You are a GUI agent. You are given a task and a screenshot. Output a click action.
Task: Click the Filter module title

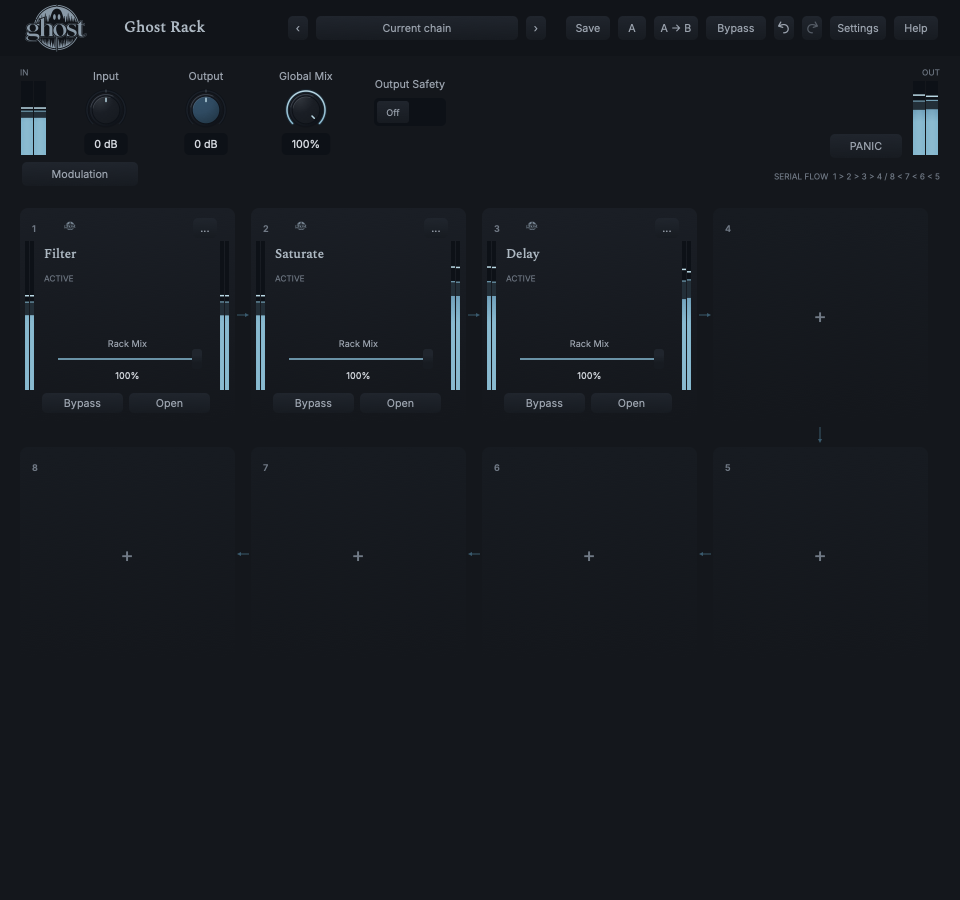click(60, 253)
